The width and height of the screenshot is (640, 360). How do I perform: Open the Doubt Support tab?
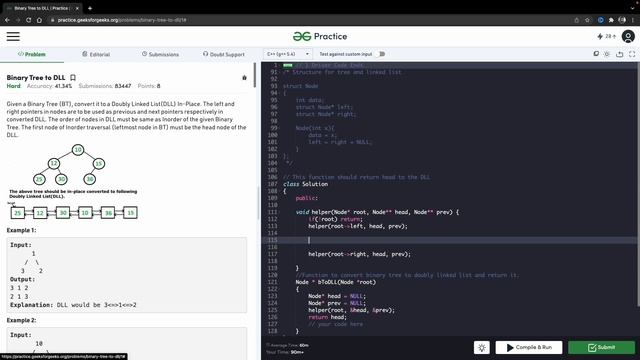tap(224, 54)
